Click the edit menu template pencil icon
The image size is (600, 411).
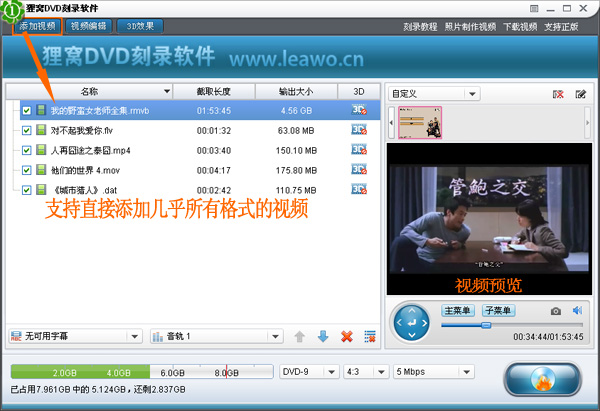point(580,94)
